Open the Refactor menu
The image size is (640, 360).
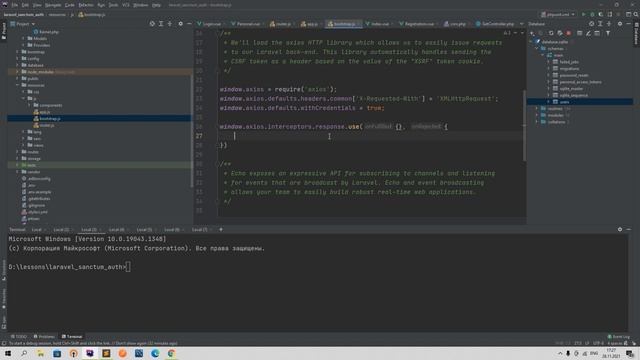86,5
